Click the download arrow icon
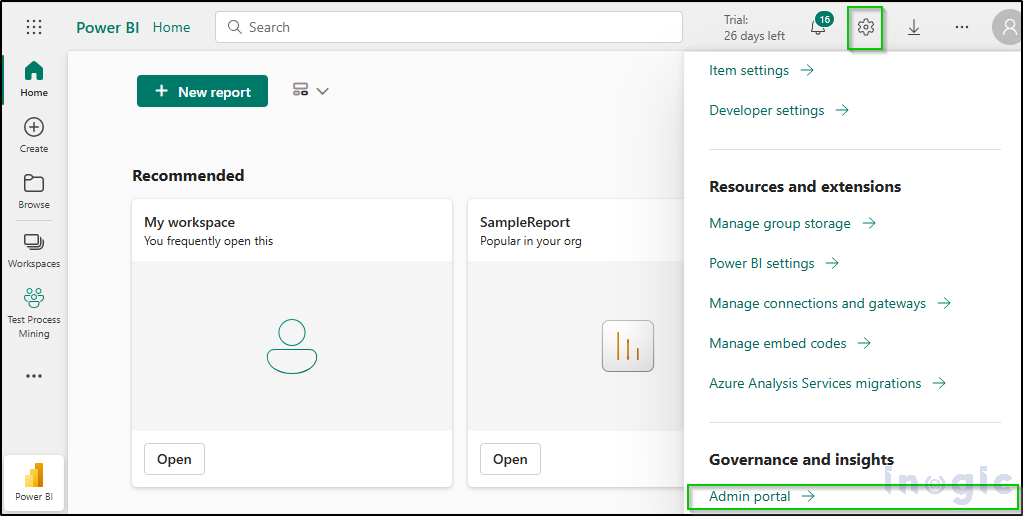 [x=913, y=27]
